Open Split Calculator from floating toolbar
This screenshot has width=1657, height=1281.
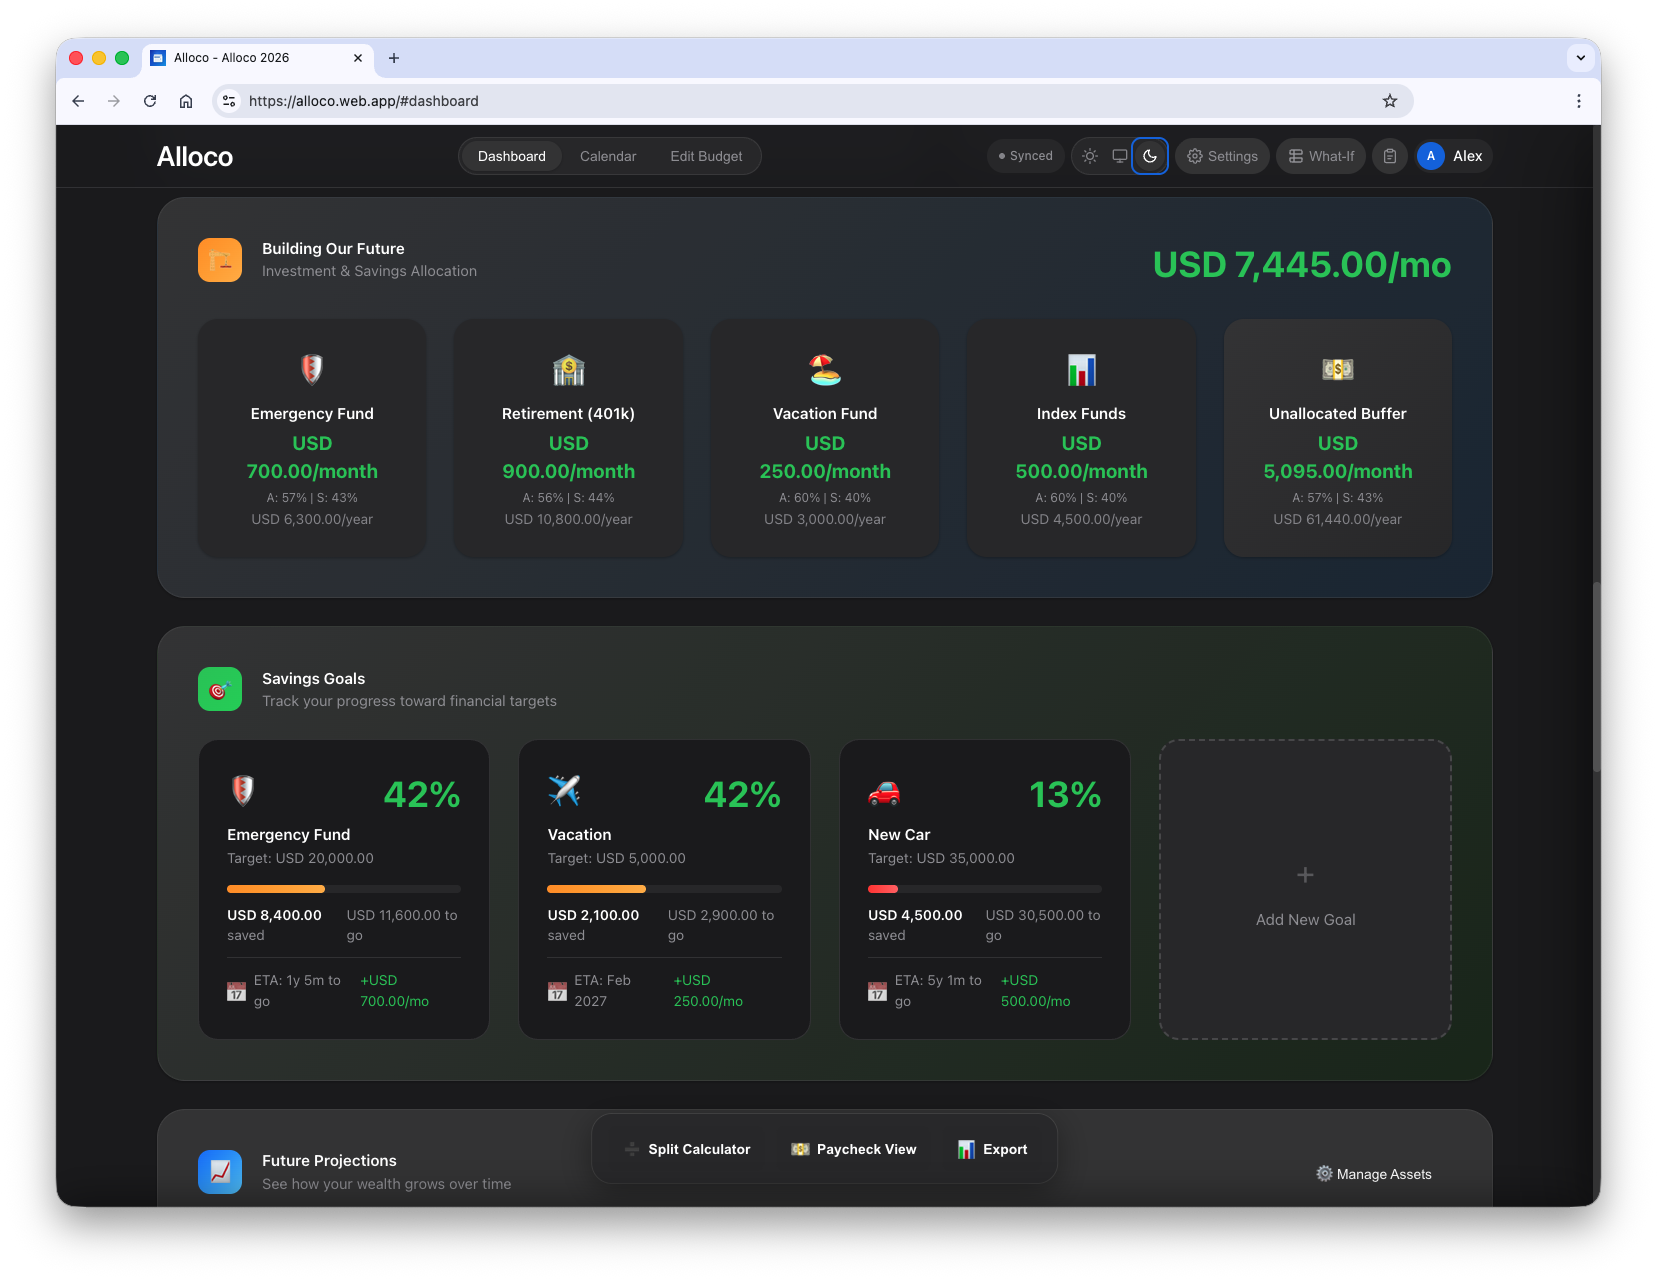click(687, 1149)
